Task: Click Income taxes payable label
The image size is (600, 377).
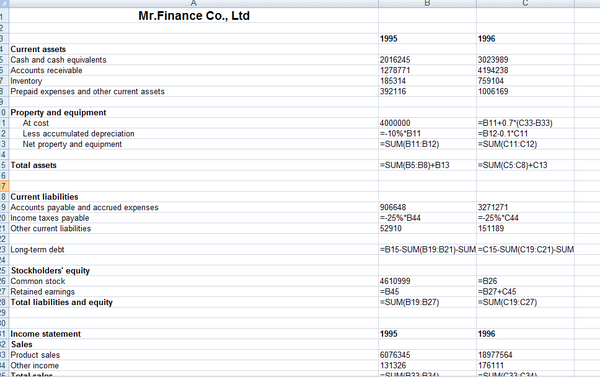Action: point(50,218)
